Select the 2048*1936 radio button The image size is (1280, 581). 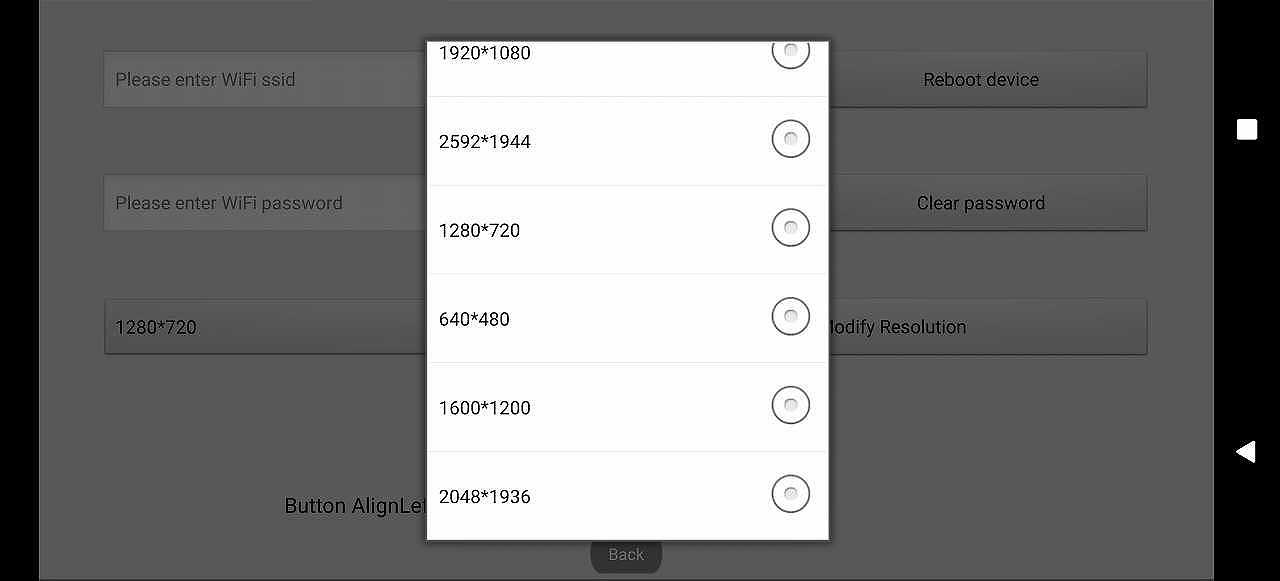(790, 494)
